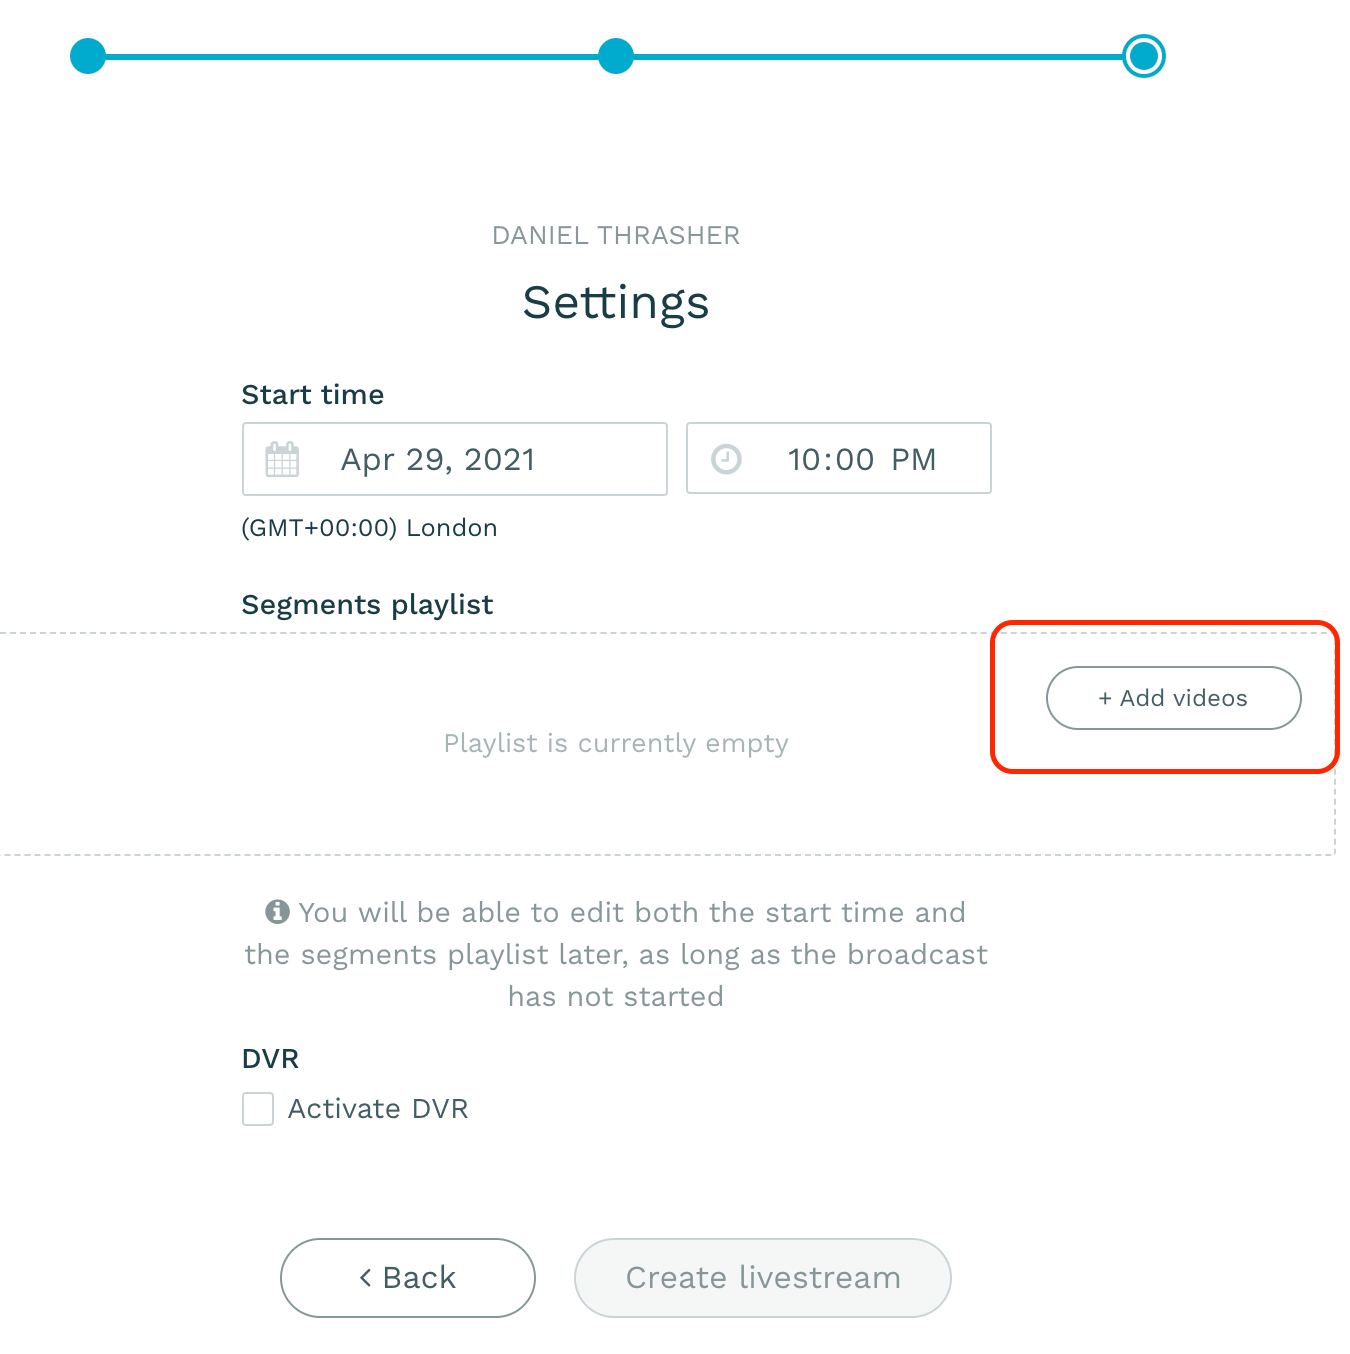Click the (GMT+00:00) London timezone text
This screenshot has width=1350, height=1354.
[x=369, y=528]
